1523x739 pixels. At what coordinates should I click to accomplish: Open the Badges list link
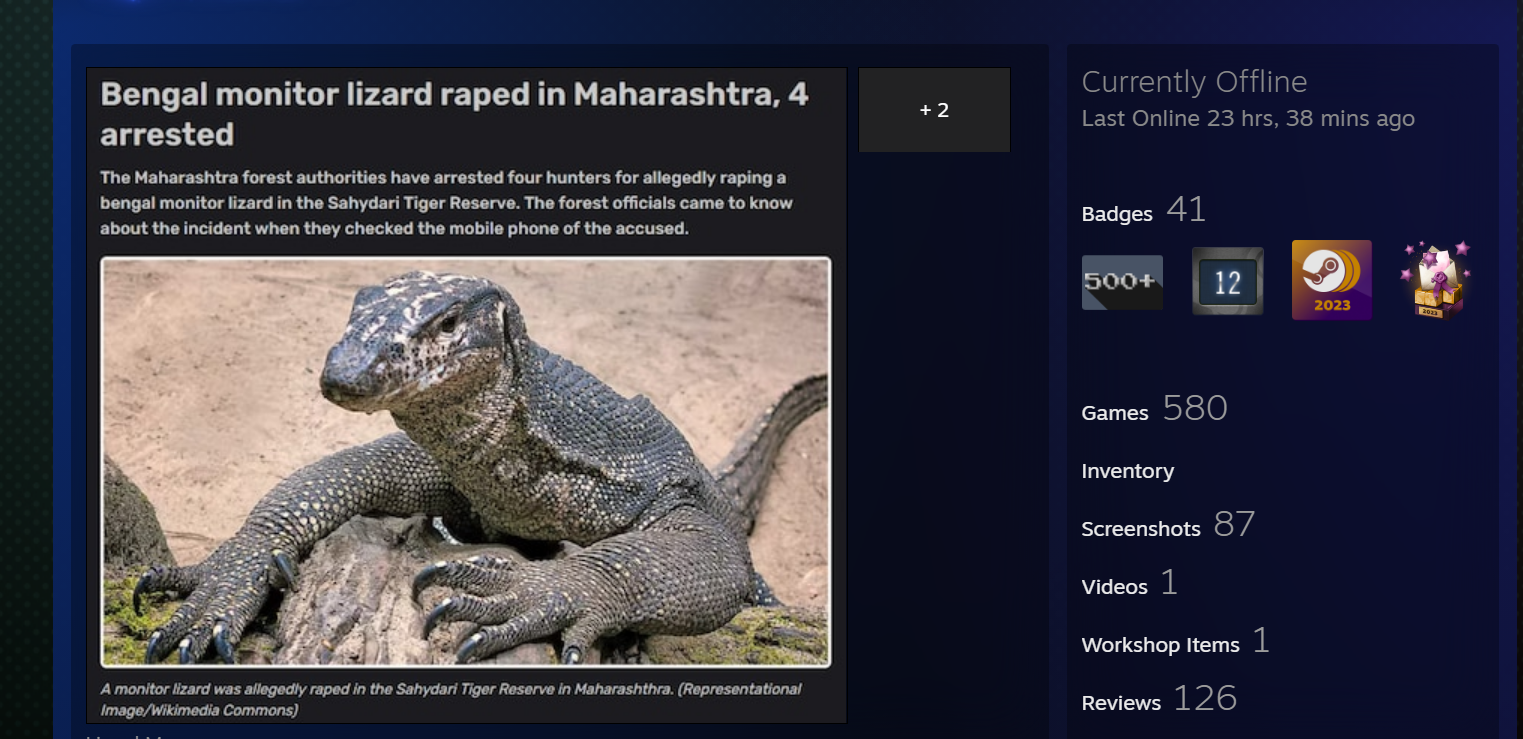(x=1117, y=214)
